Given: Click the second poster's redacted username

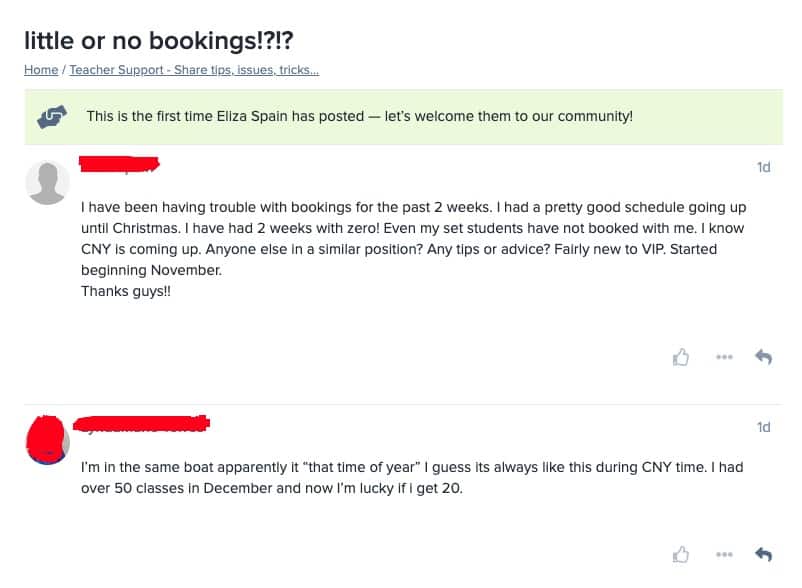Looking at the screenshot, I should [x=141, y=424].
